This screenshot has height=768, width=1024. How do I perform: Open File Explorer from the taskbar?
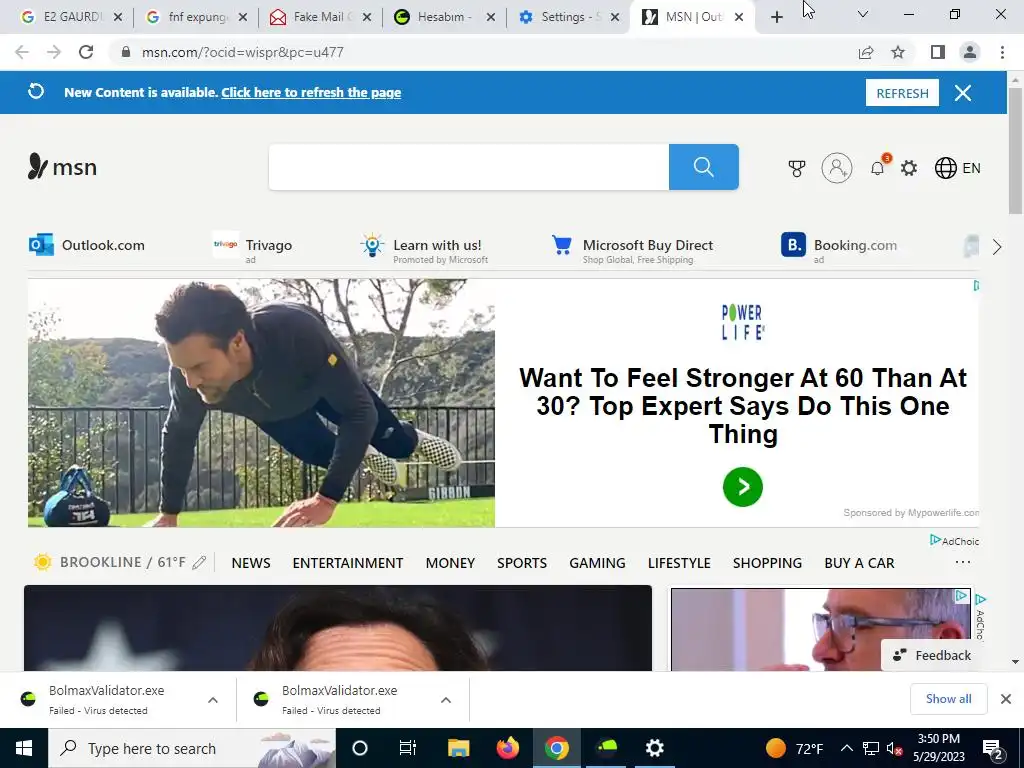pos(458,748)
